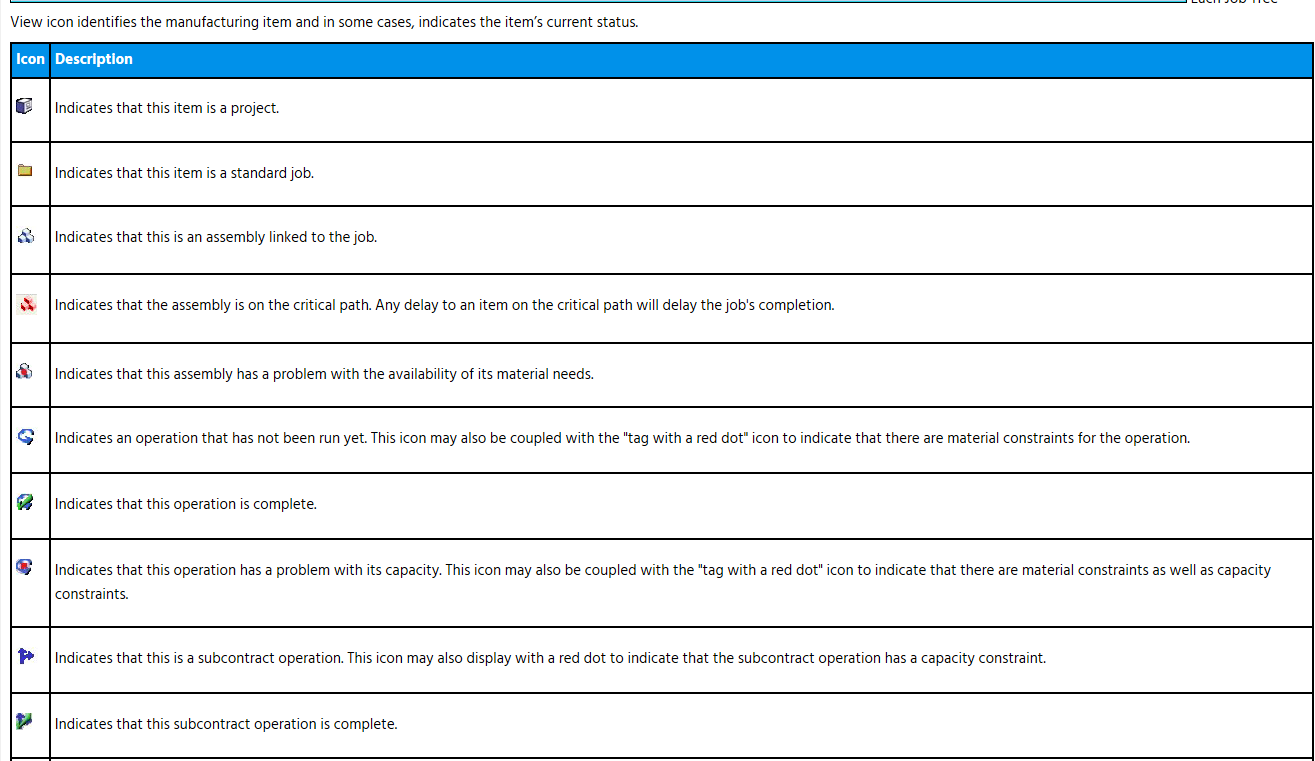Screen dimensions: 1315x761
Task: Click the 'Icon' column header
Action: point(30,59)
